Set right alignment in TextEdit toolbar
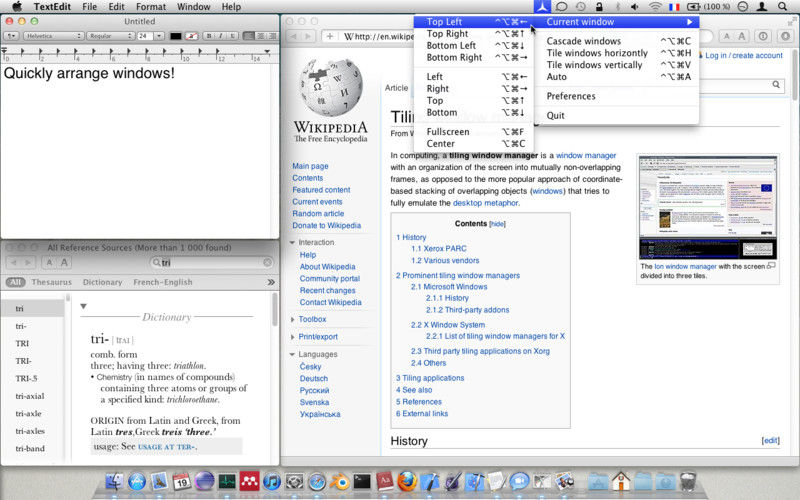The height and width of the screenshot is (500, 800). 272,36
